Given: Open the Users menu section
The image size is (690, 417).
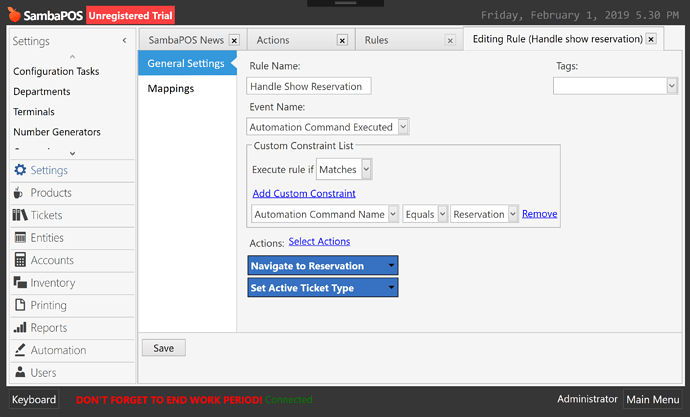Looking at the screenshot, I should click(x=73, y=372).
